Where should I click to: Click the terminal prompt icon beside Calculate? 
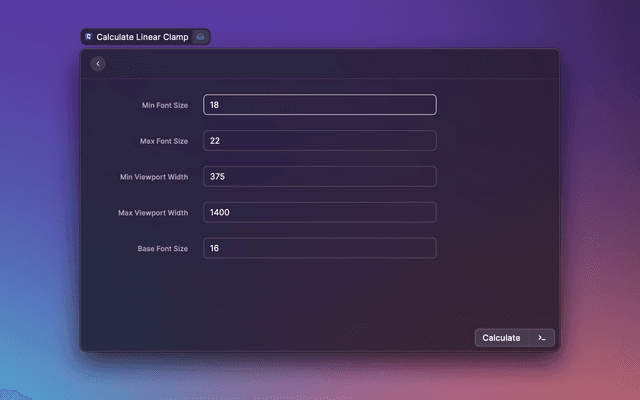coord(541,338)
